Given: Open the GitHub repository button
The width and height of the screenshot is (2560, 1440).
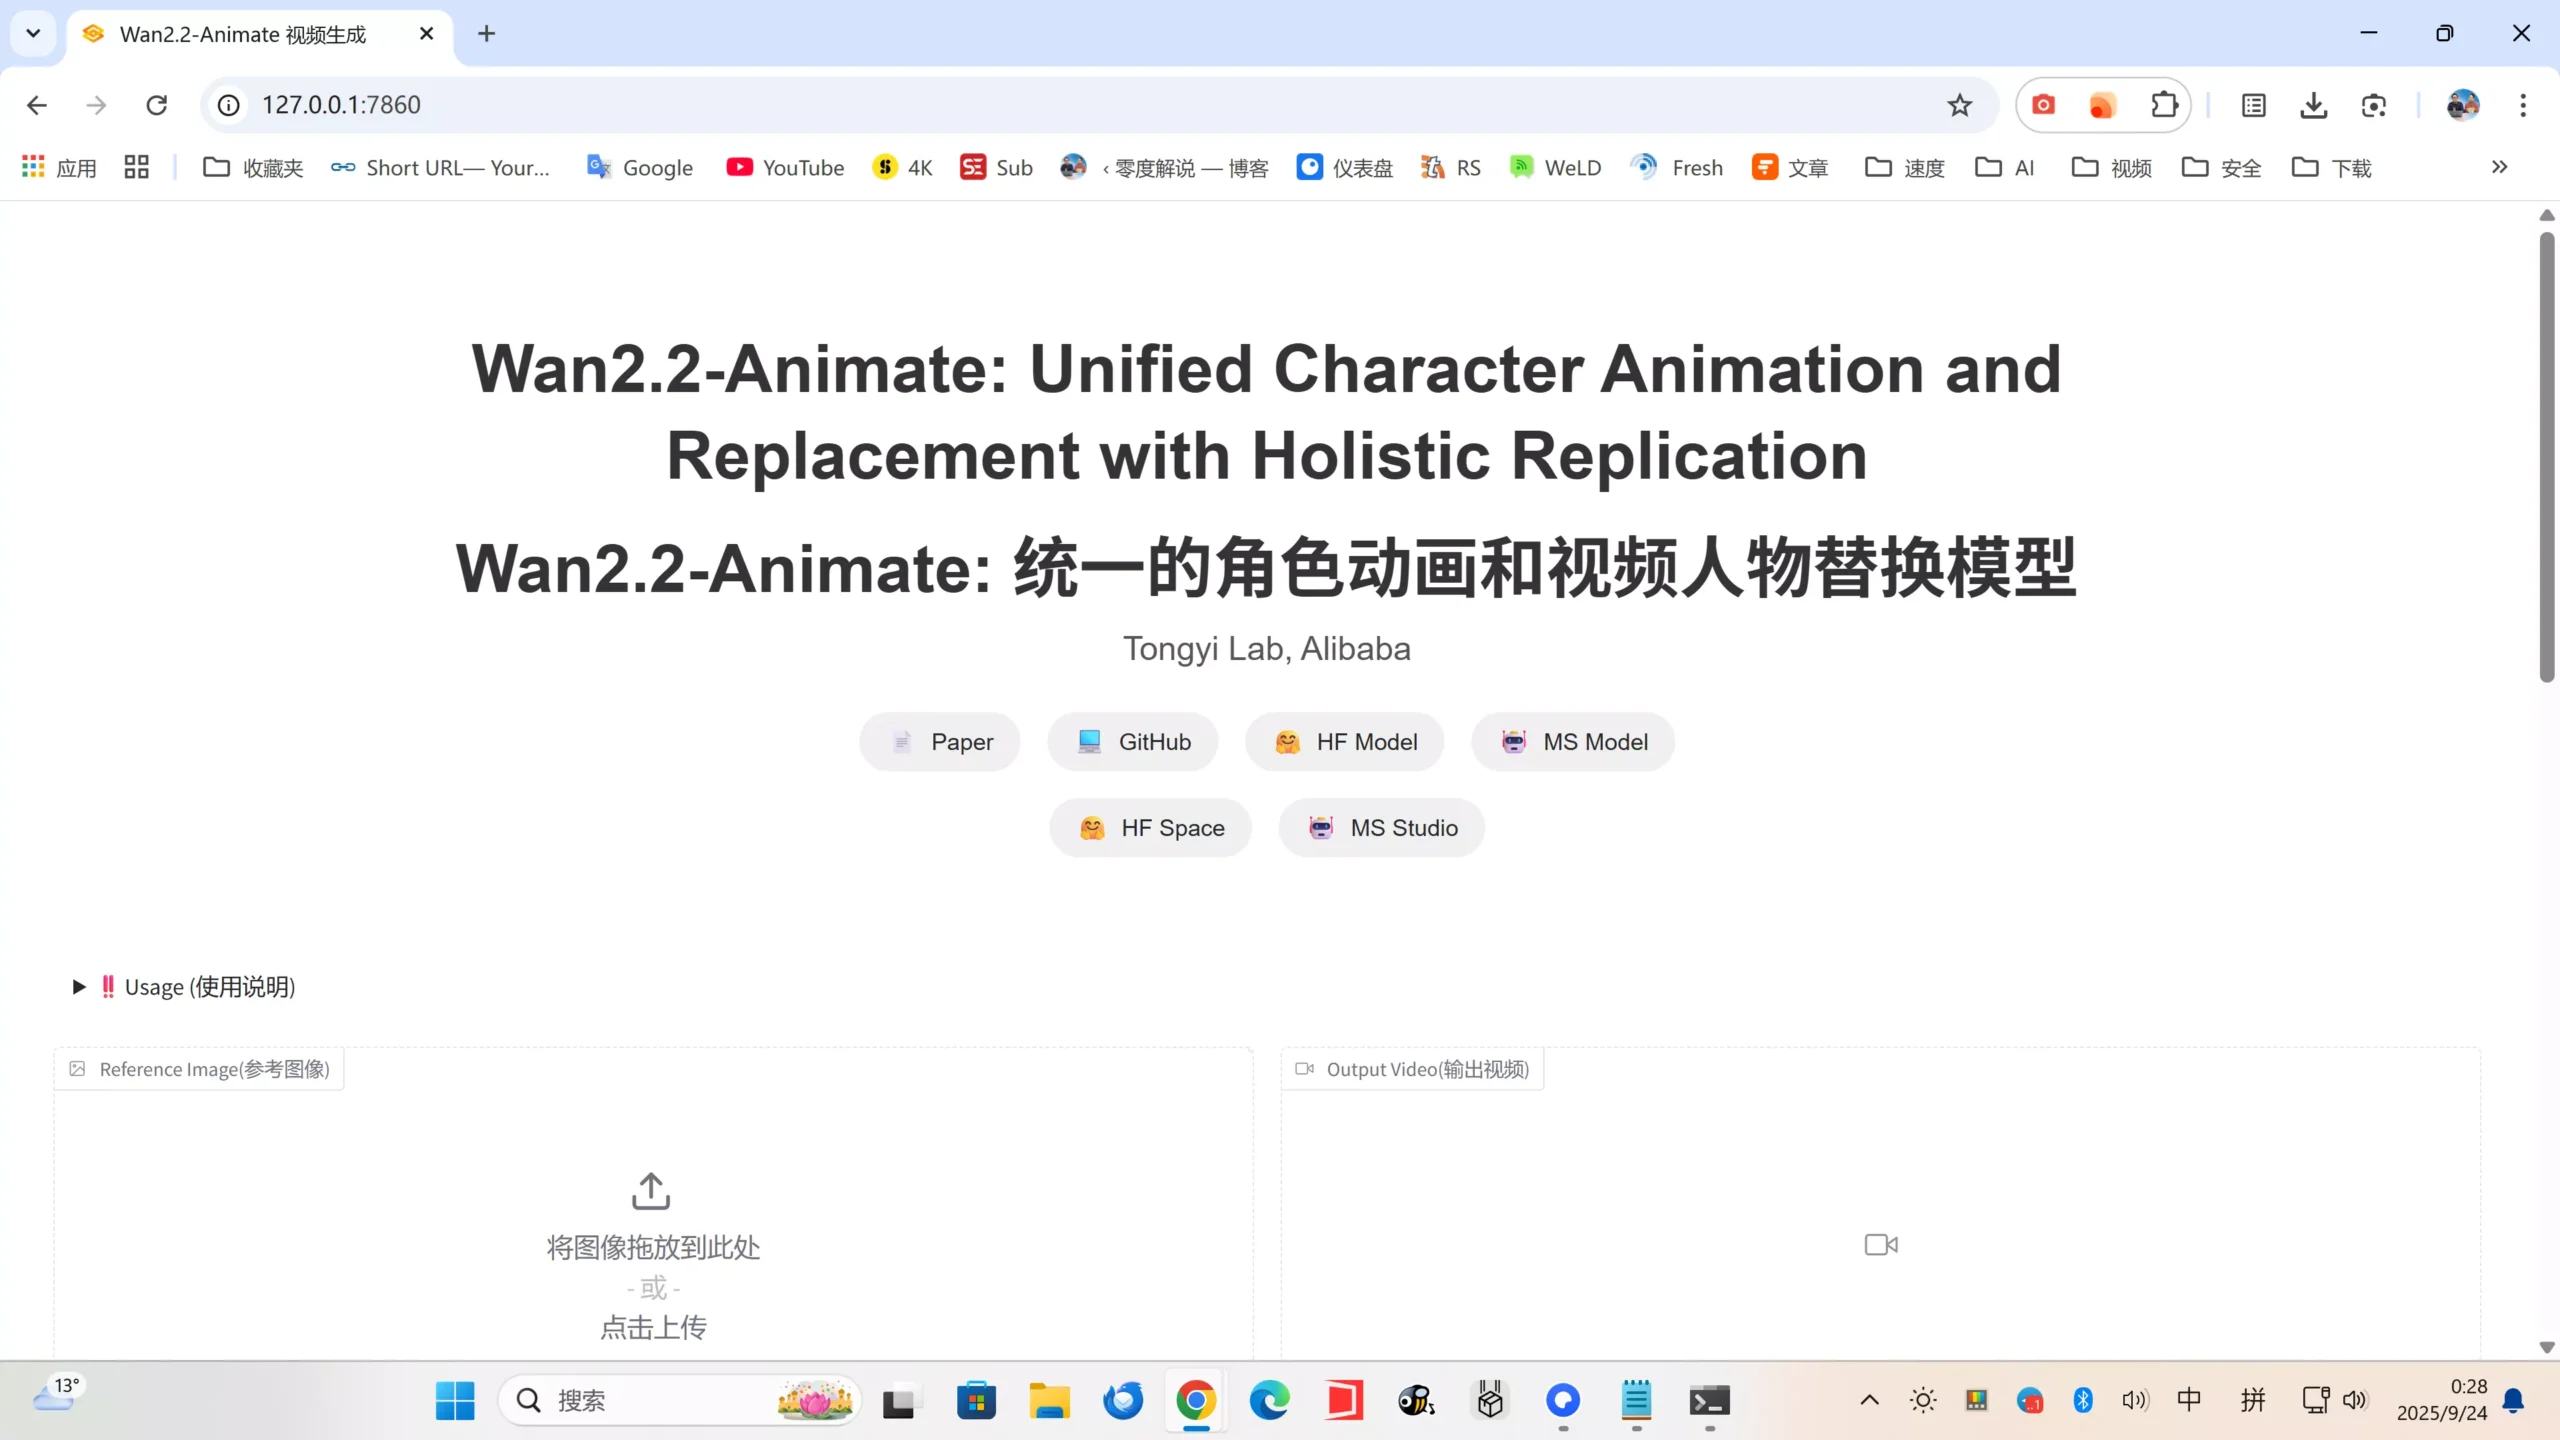Looking at the screenshot, I should click(1132, 742).
